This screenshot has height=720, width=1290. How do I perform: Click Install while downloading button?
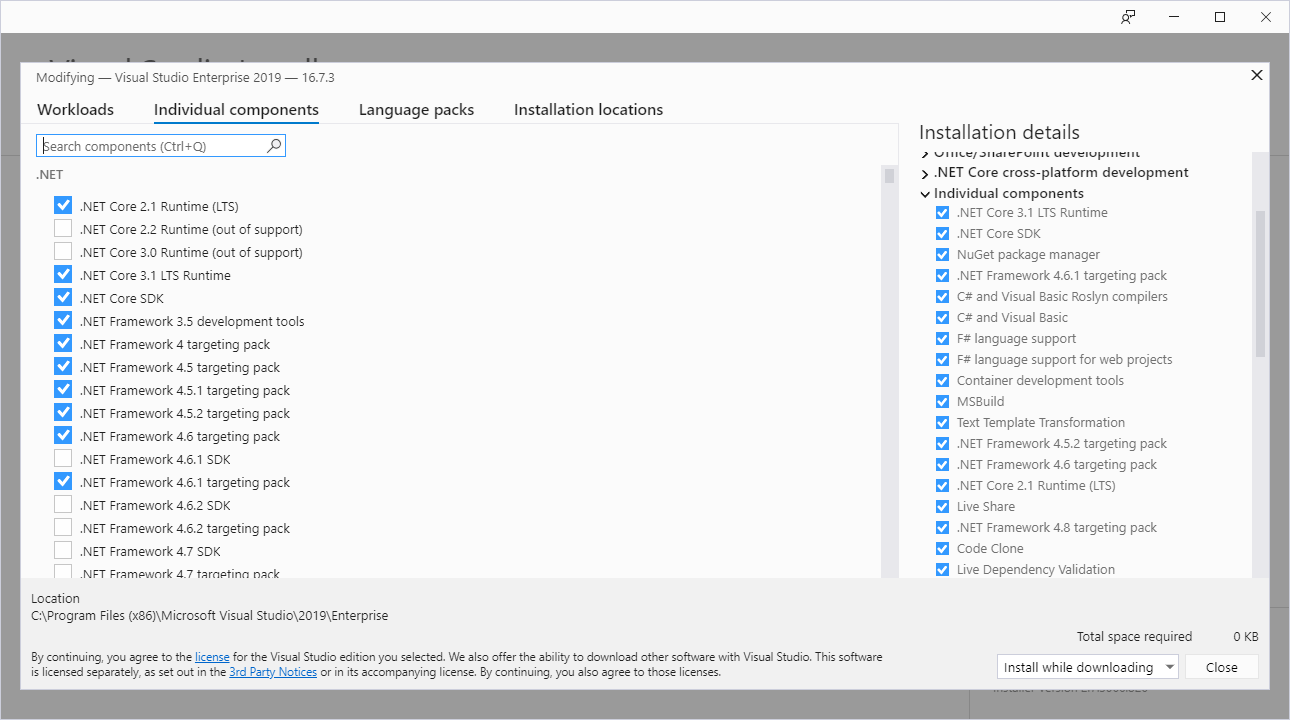click(1079, 667)
